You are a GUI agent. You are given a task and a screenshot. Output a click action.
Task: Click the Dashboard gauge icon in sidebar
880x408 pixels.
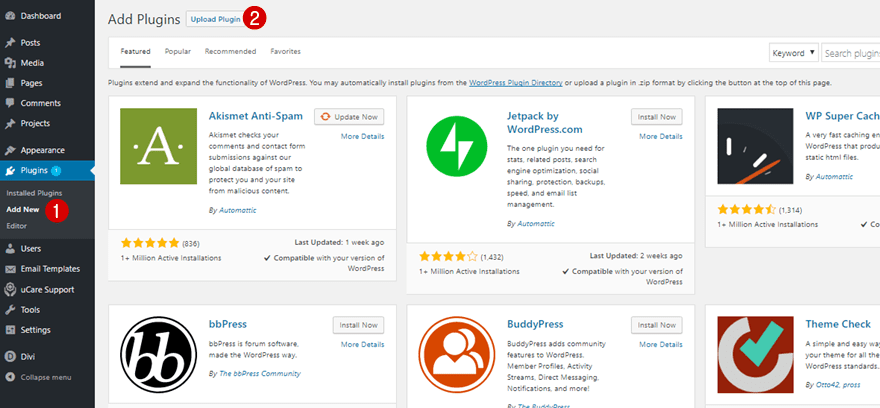pyautogui.click(x=10, y=16)
